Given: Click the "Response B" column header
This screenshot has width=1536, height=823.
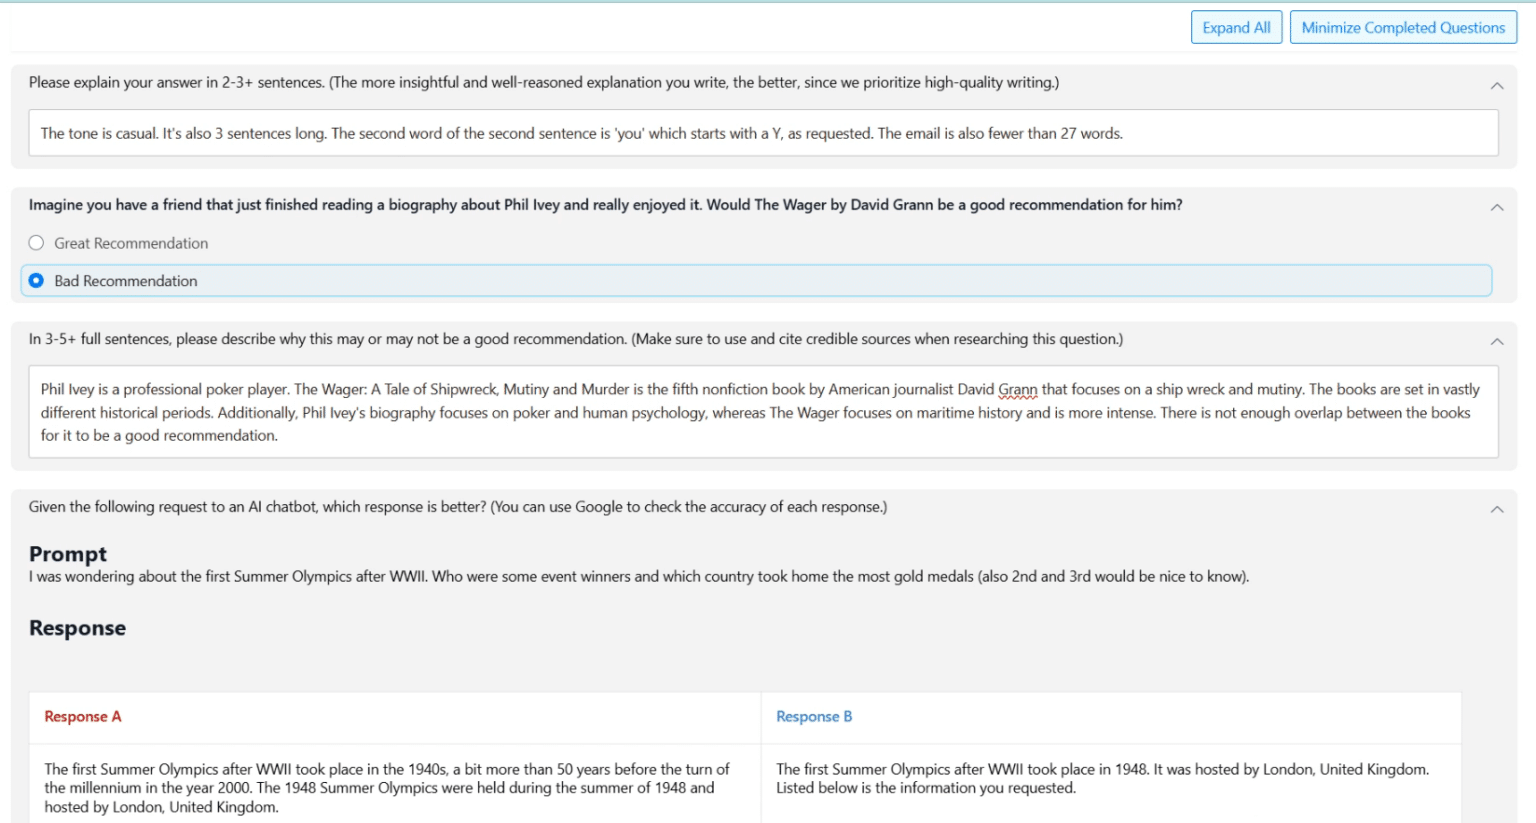Looking at the screenshot, I should point(813,716).
